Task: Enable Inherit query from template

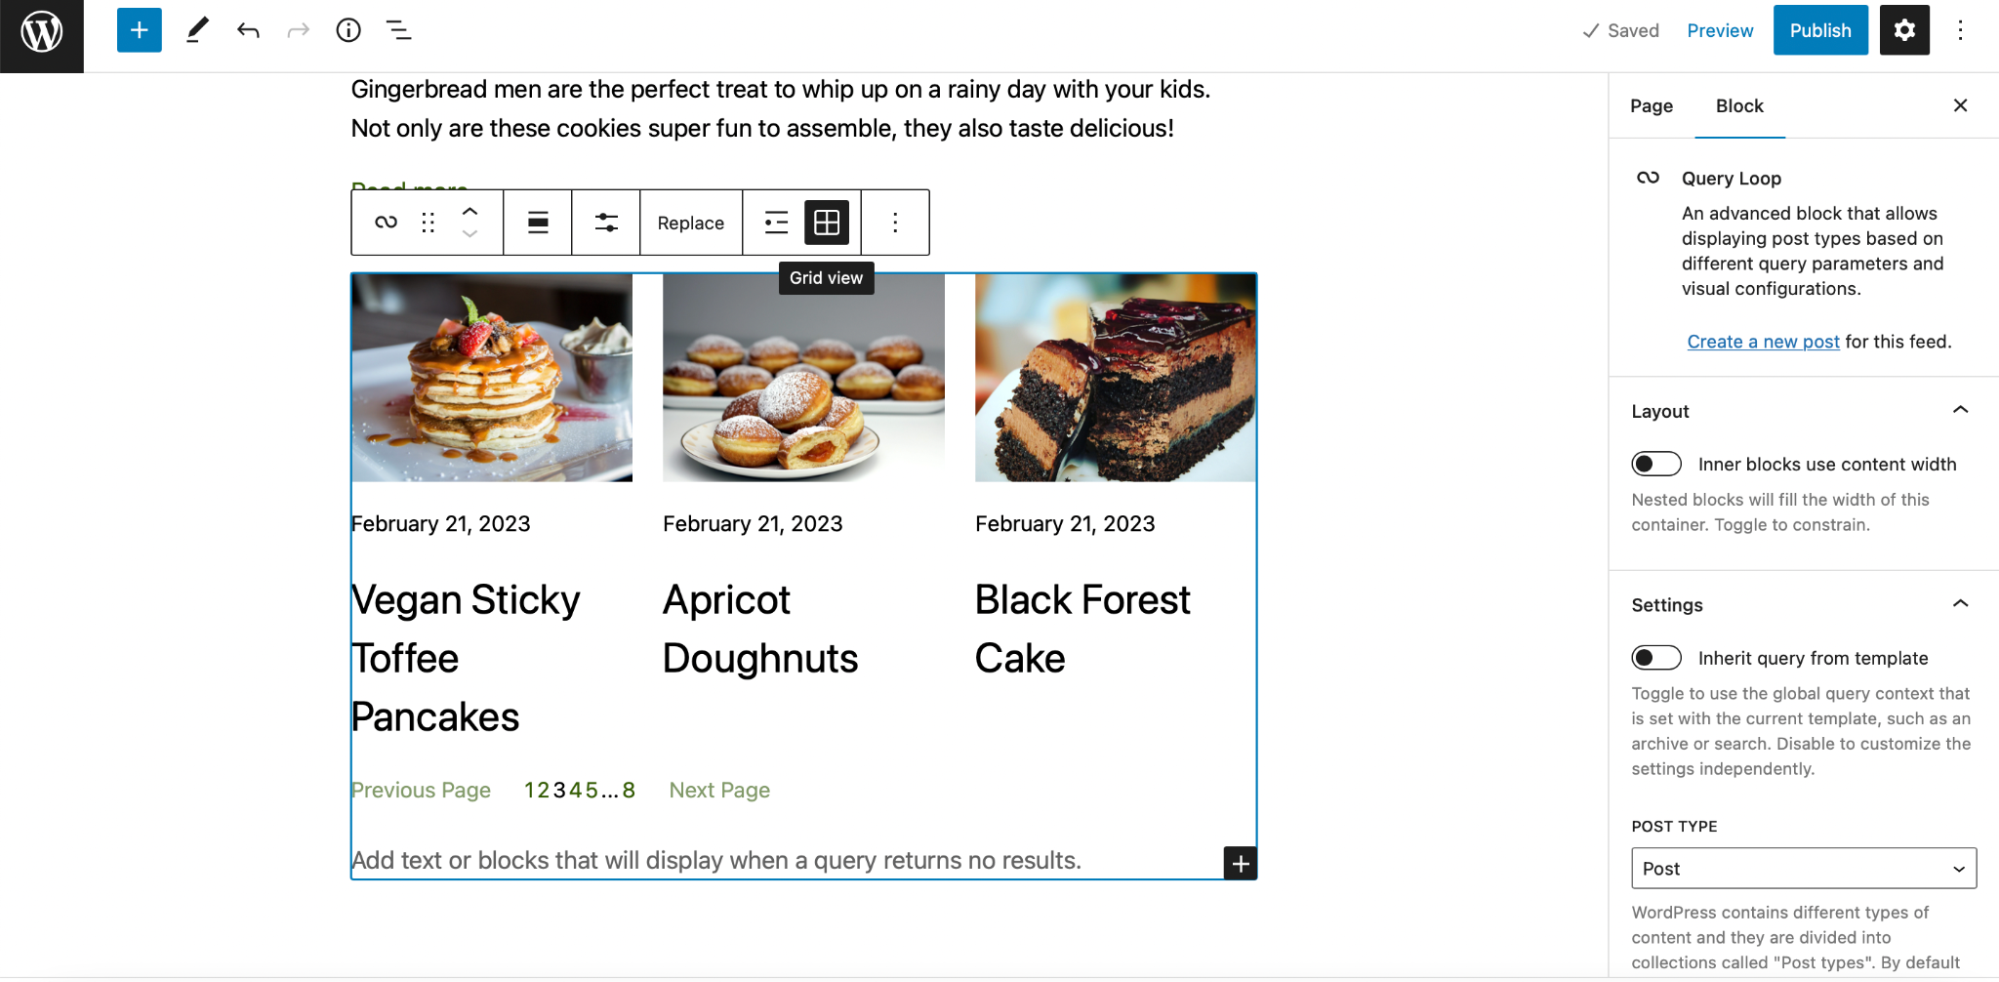Action: [x=1656, y=658]
